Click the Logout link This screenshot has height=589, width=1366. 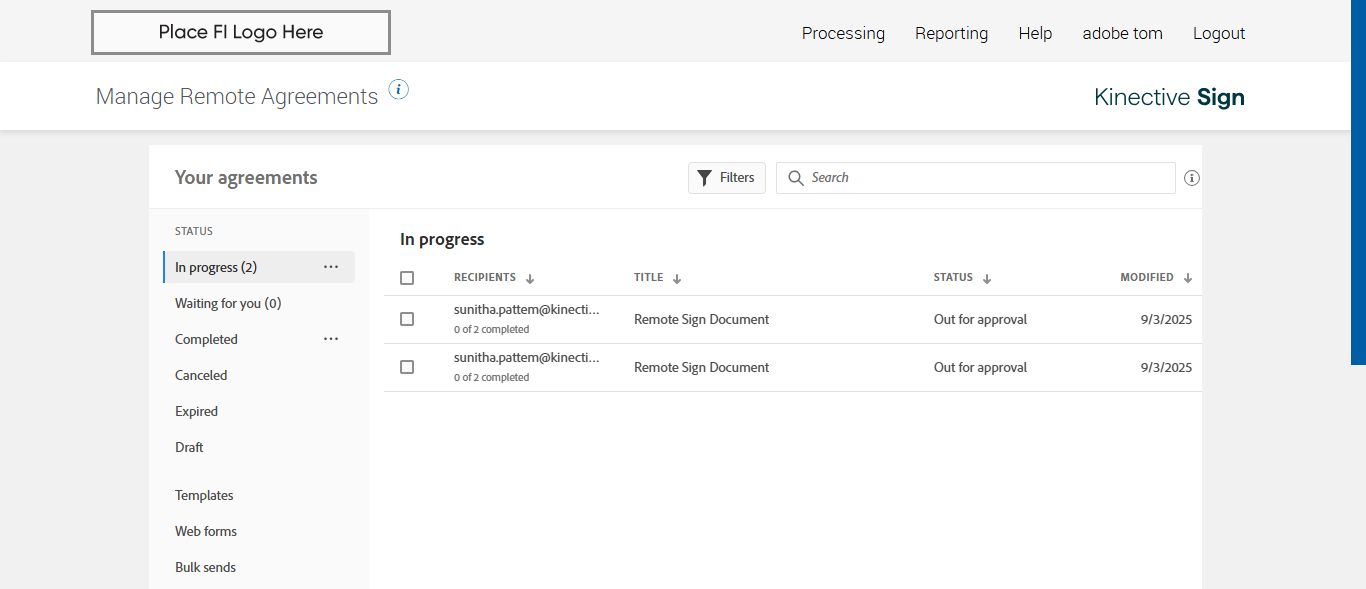click(1219, 33)
